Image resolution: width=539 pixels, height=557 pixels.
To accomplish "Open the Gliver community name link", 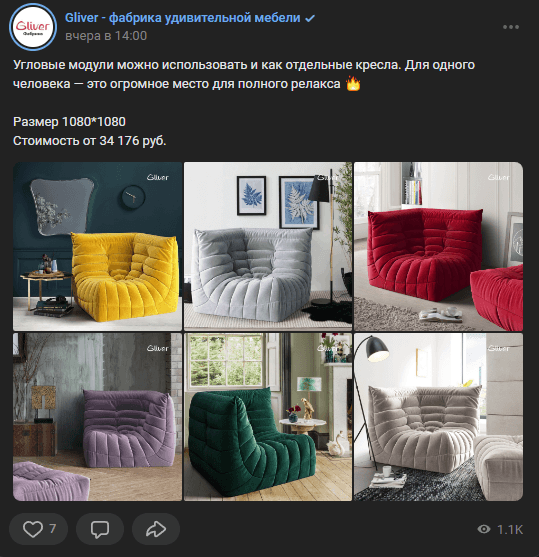I will pyautogui.click(x=183, y=18).
